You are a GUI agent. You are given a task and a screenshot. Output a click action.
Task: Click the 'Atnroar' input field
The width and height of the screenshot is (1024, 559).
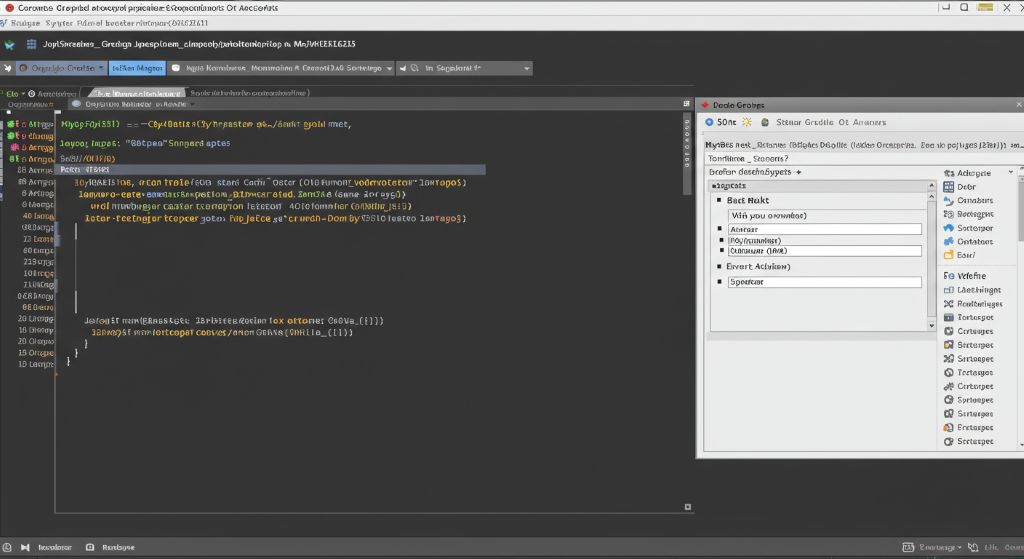click(825, 229)
